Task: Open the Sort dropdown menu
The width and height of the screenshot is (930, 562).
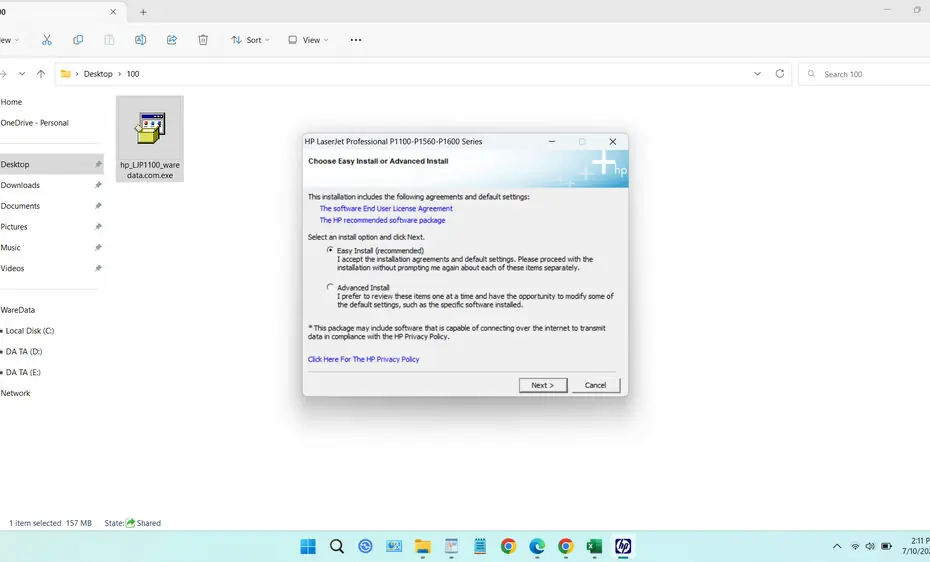Action: [250, 40]
